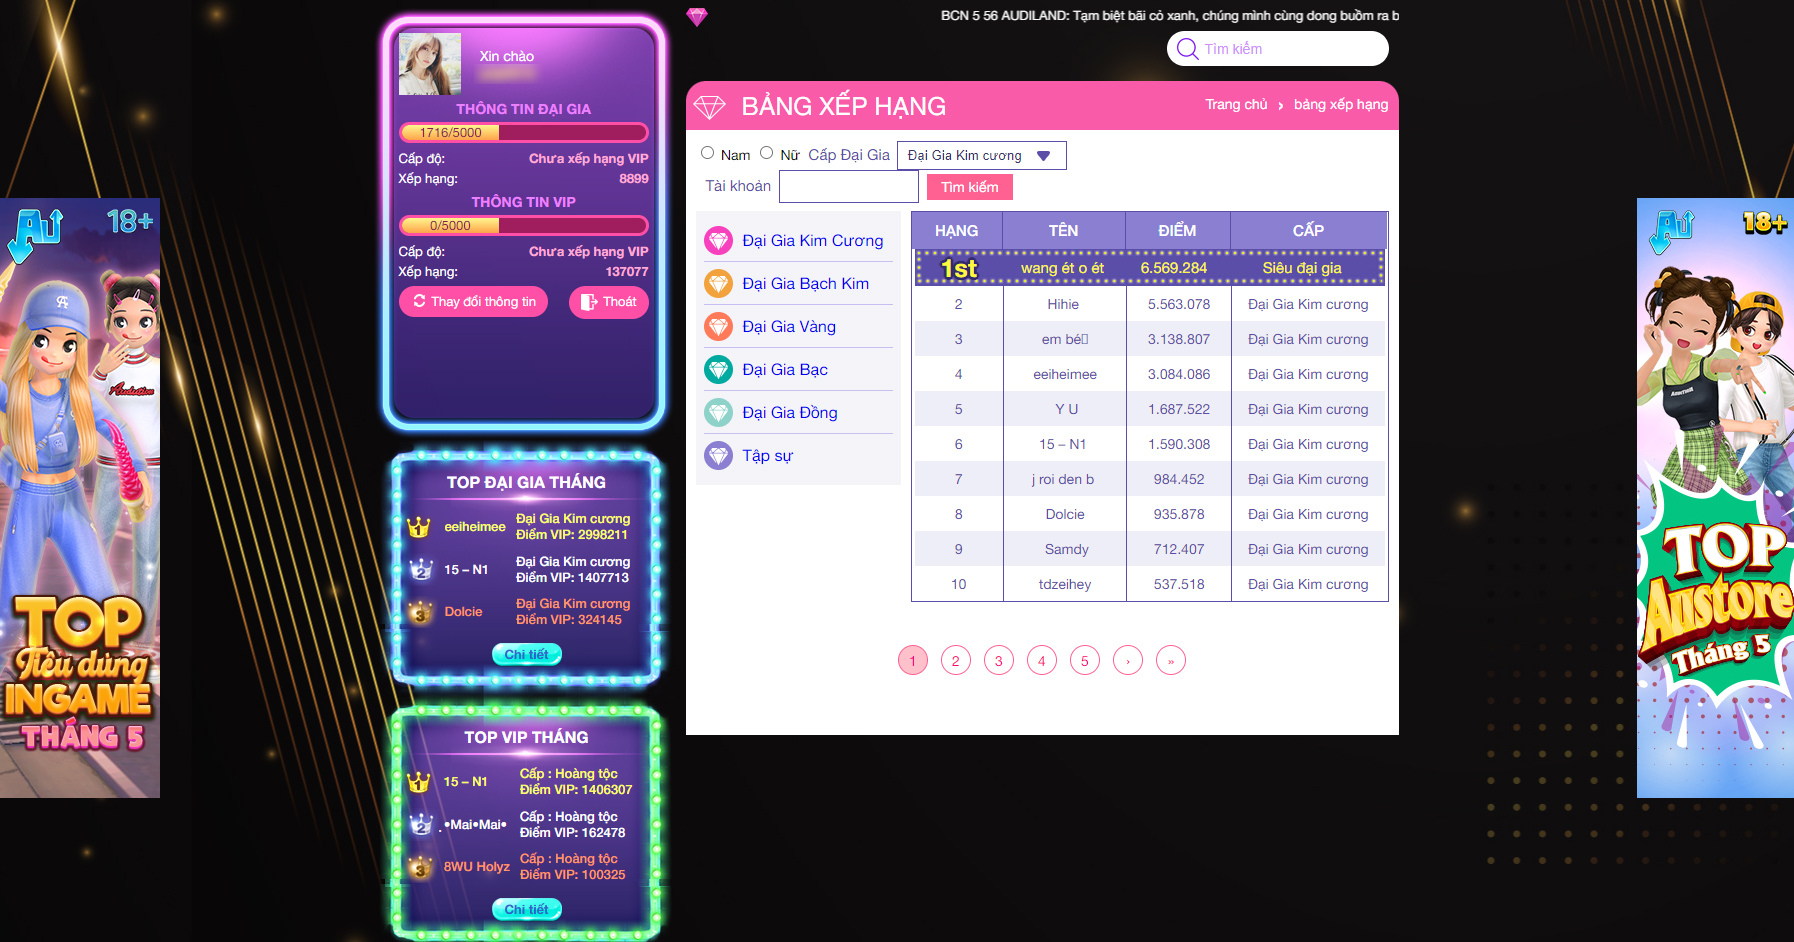This screenshot has width=1794, height=942.
Task: Go to page 5 of rankings
Action: (1085, 660)
